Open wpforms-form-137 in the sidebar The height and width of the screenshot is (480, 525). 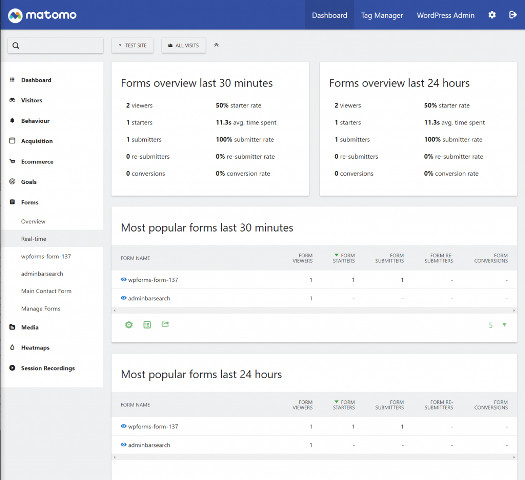coord(46,256)
